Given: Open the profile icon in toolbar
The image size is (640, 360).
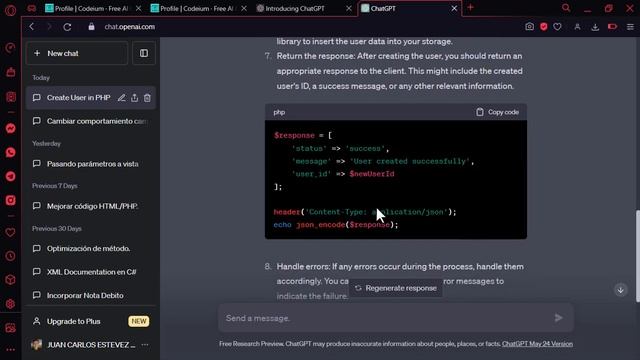Looking at the screenshot, I should [x=577, y=27].
